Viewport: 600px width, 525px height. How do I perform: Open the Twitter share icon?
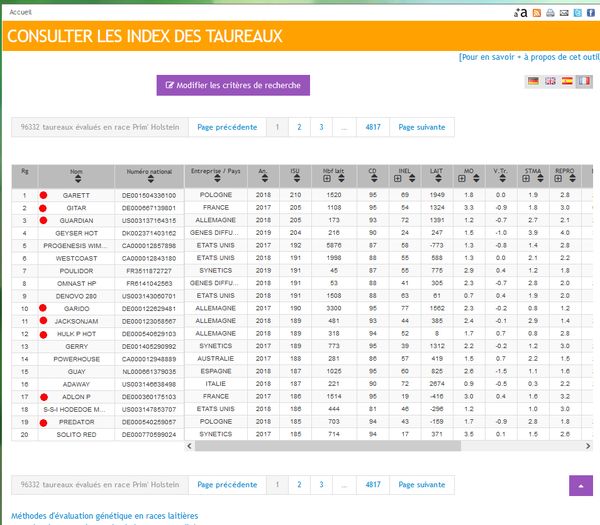coord(577,12)
